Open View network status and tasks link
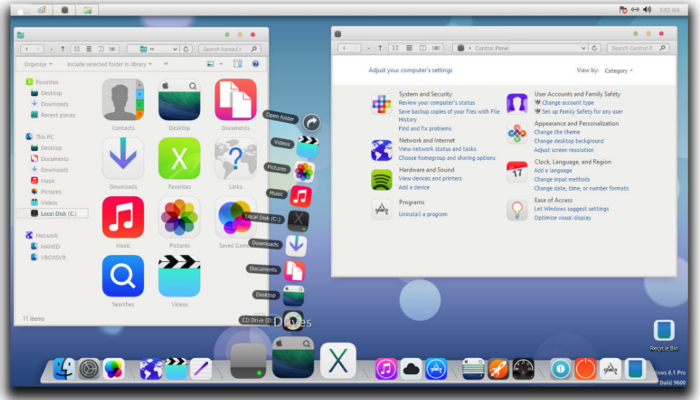The width and height of the screenshot is (700, 400). tap(437, 149)
